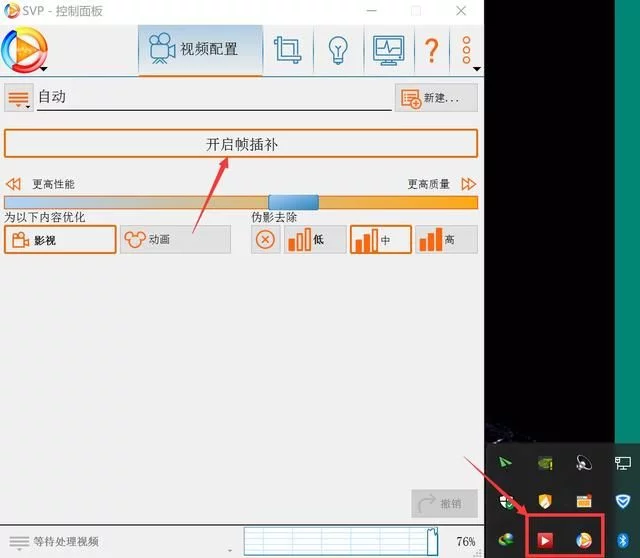The width and height of the screenshot is (640, 558).
Task: Select 动画 content optimization
Action: pos(176,240)
